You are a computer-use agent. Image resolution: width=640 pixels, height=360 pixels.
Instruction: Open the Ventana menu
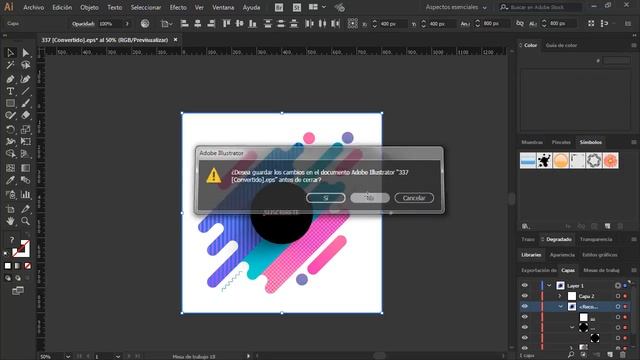[223, 7]
